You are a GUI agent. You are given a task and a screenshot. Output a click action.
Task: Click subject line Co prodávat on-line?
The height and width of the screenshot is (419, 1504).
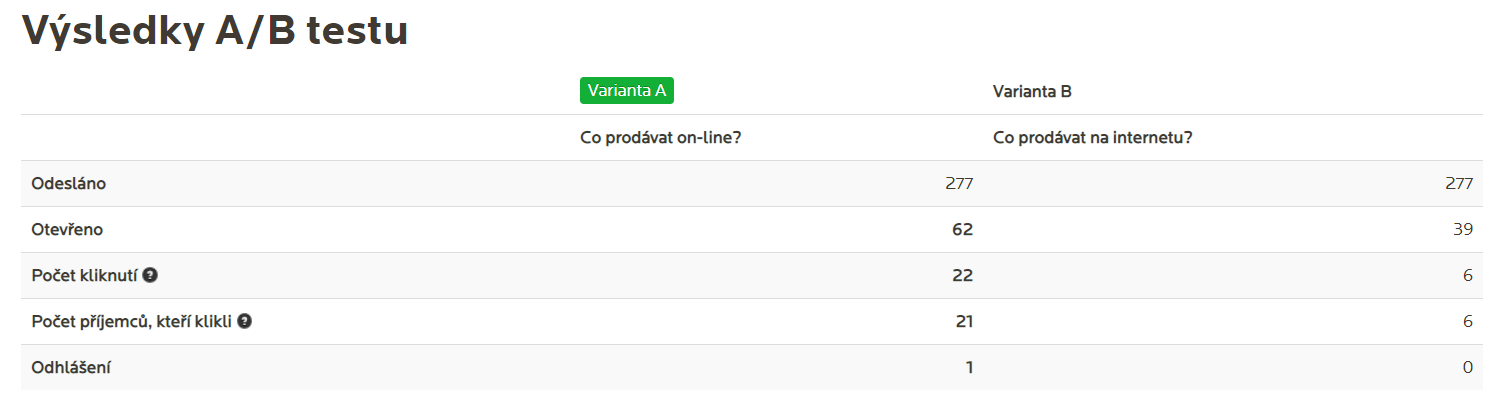tap(660, 138)
